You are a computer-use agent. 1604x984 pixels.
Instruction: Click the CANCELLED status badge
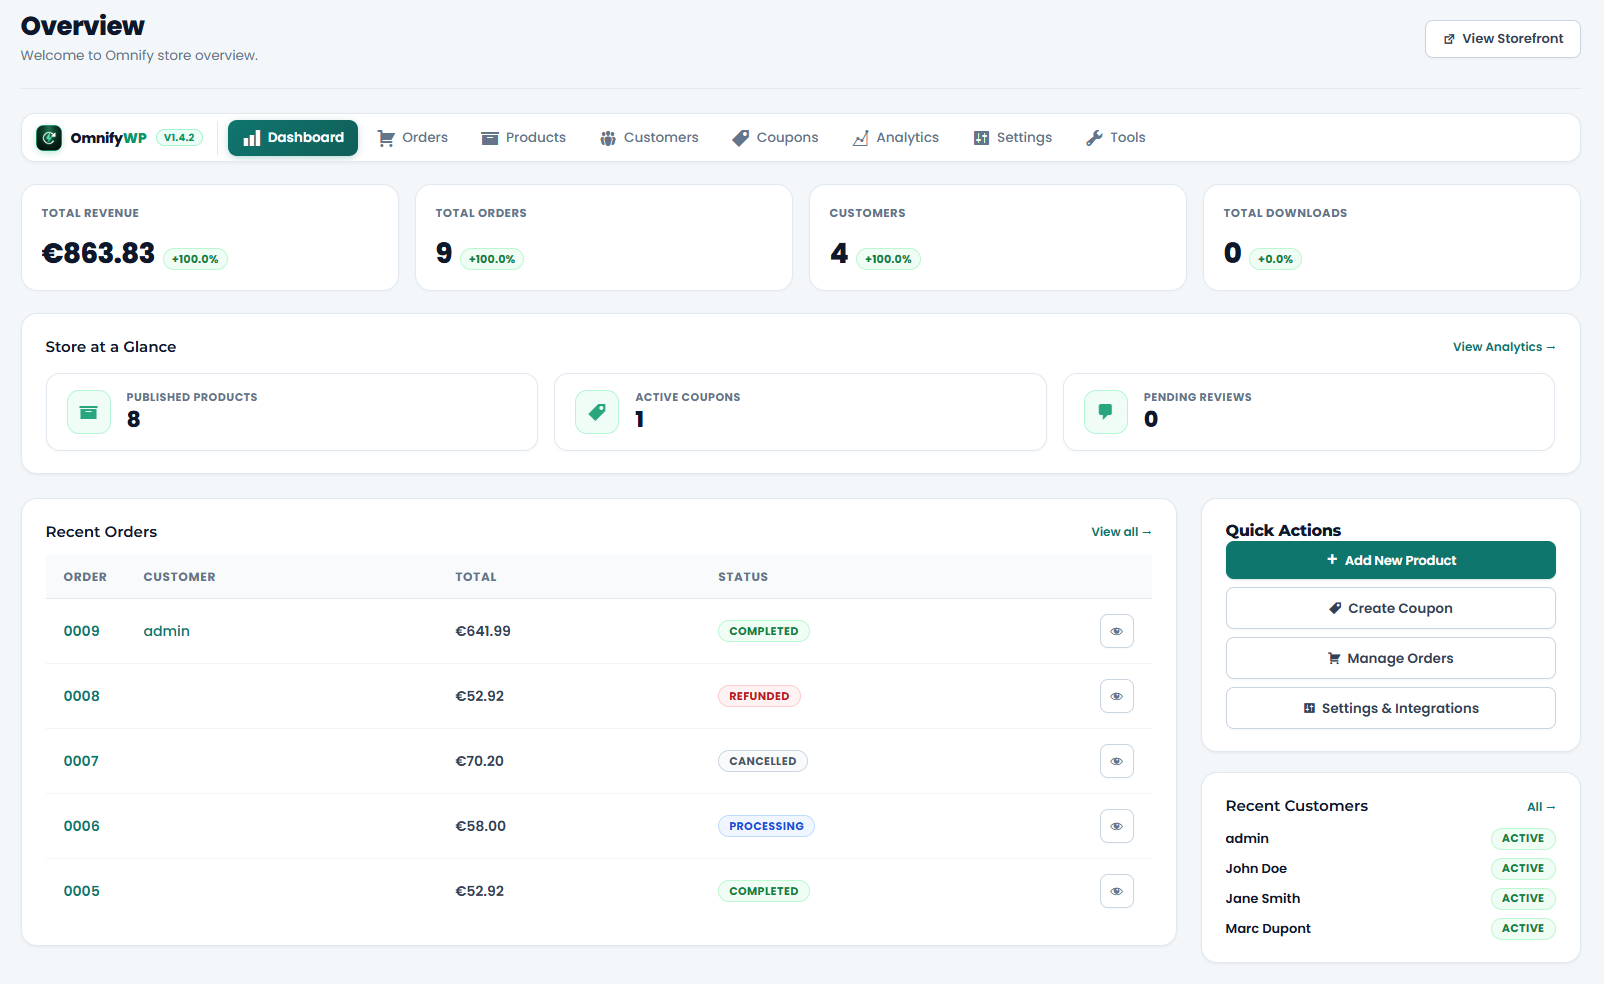763,761
